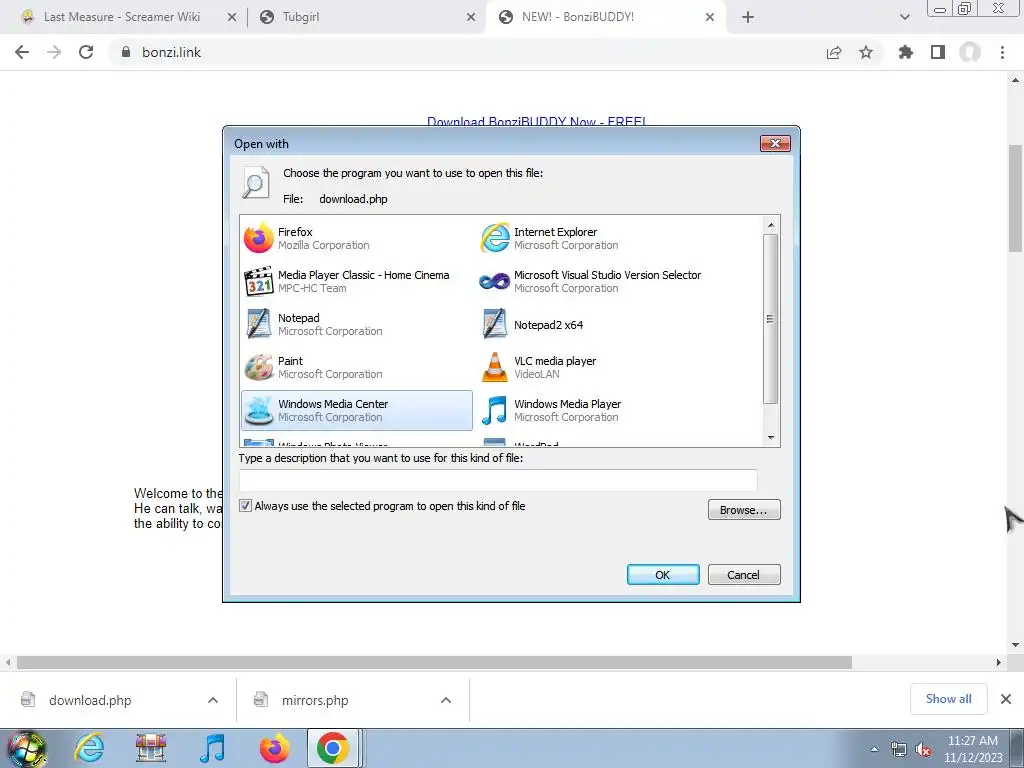Click the muted volume tray icon
This screenshot has height=768, width=1024.
coord(923,750)
